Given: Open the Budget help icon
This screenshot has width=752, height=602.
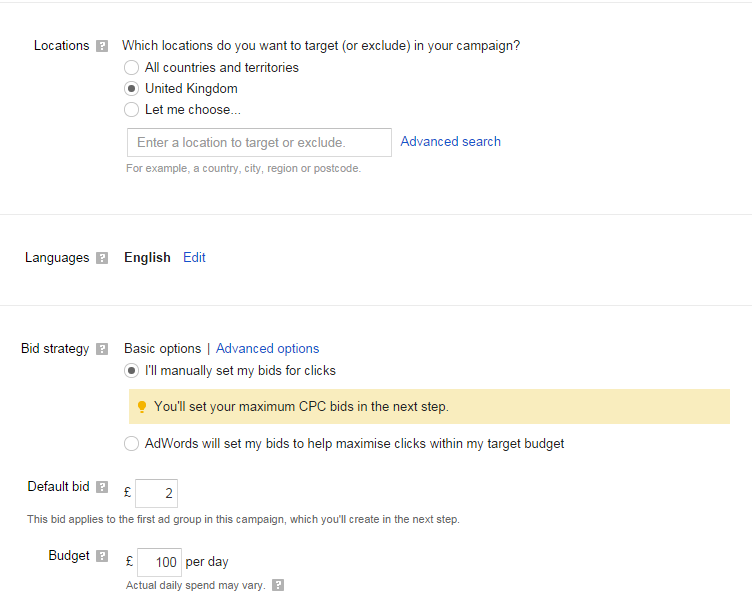Looking at the screenshot, I should [x=102, y=556].
